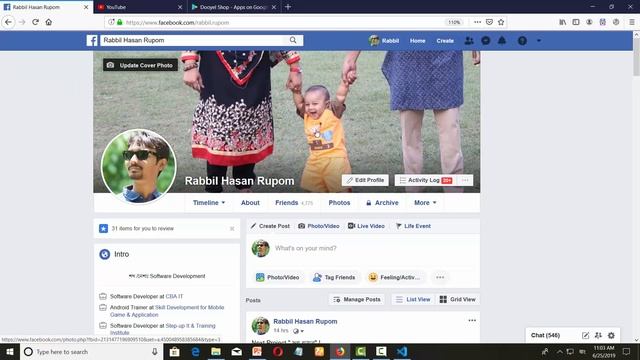640x360 pixels.
Task: Expand the account dropdown arrow in header
Action: [x=539, y=40]
